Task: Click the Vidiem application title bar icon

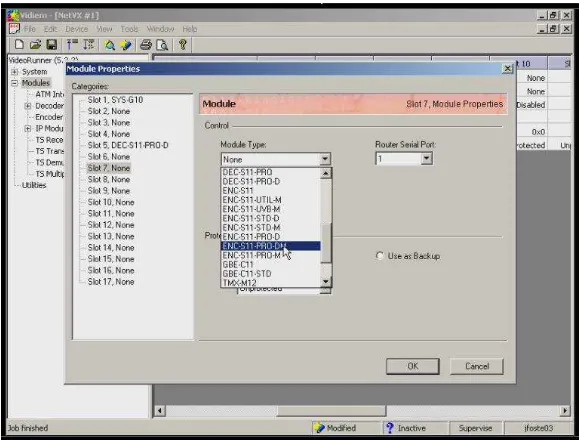Action: 13,16
